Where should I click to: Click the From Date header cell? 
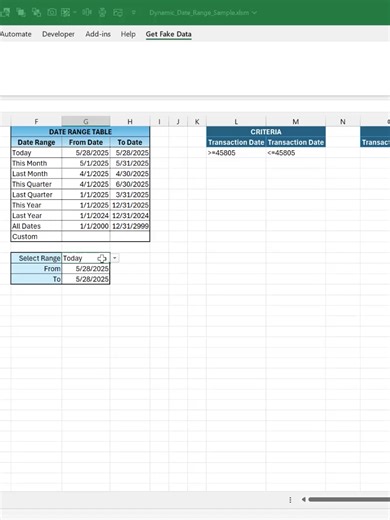tap(86, 142)
